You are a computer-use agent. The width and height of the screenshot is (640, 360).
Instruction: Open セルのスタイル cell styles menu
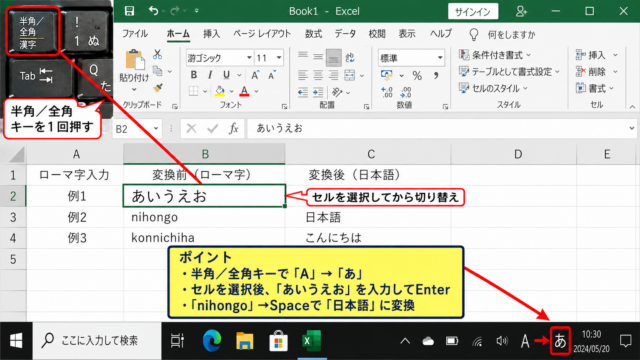[493, 88]
